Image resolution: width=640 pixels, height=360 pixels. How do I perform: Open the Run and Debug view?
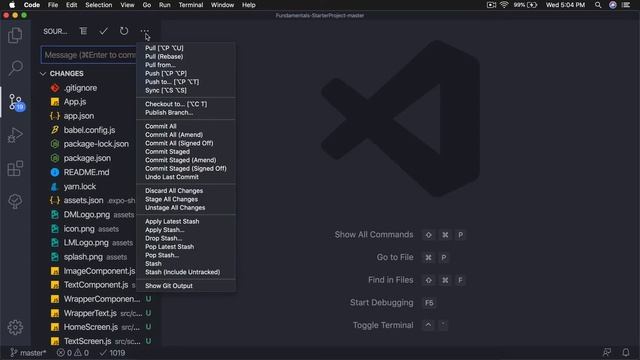(x=15, y=135)
